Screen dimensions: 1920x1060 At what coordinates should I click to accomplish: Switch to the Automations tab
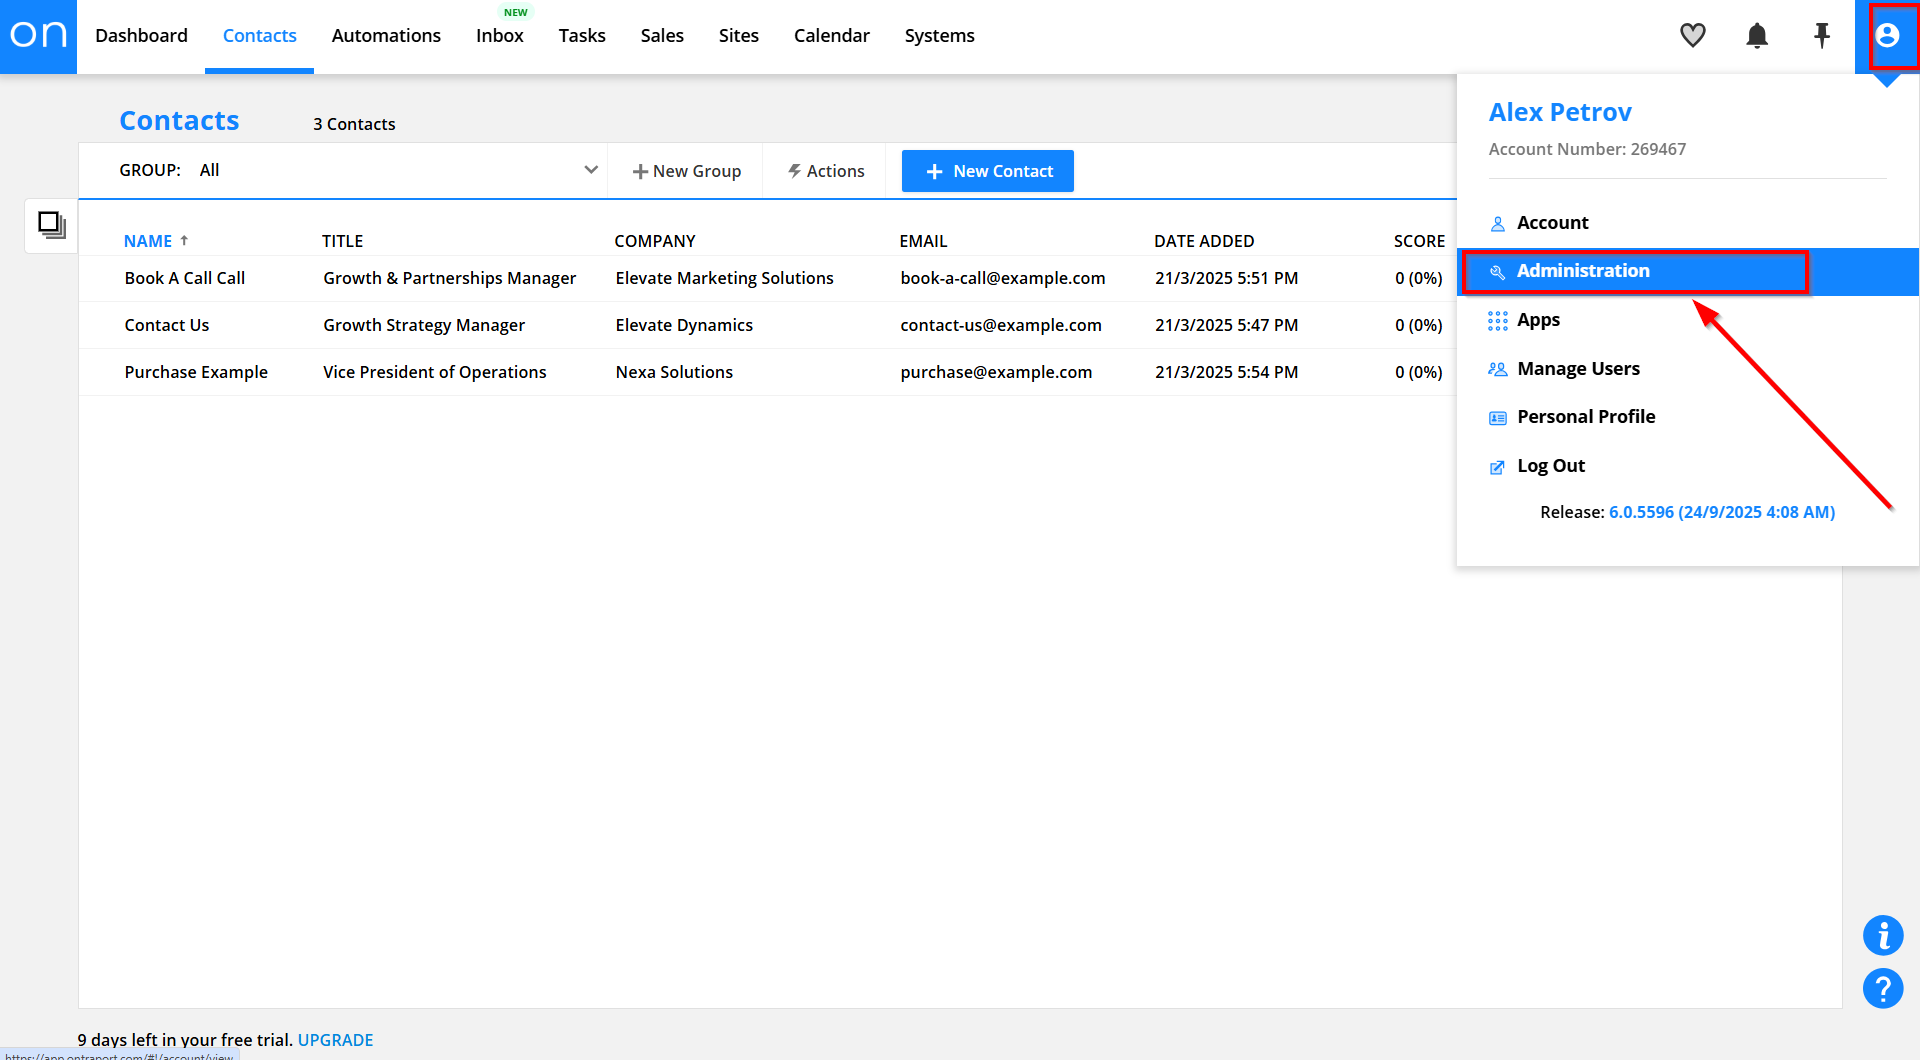[x=386, y=36]
